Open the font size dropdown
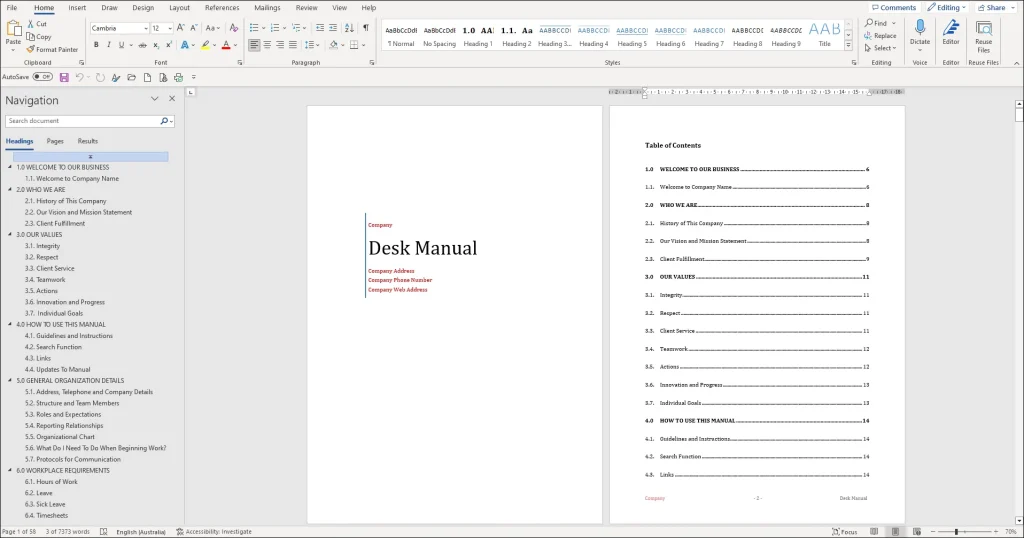This screenshot has height=538, width=1024. pos(170,28)
